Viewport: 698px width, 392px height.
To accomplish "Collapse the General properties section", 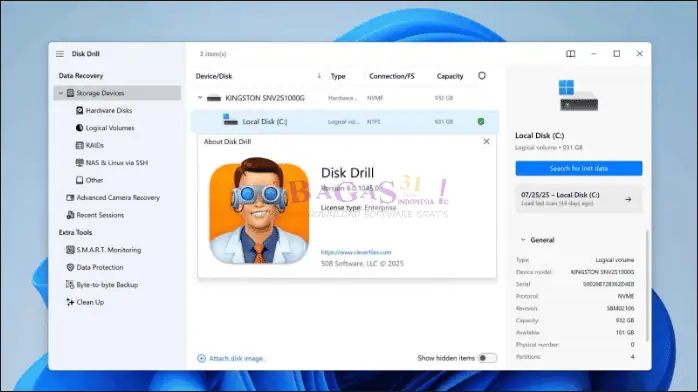I will pos(523,240).
